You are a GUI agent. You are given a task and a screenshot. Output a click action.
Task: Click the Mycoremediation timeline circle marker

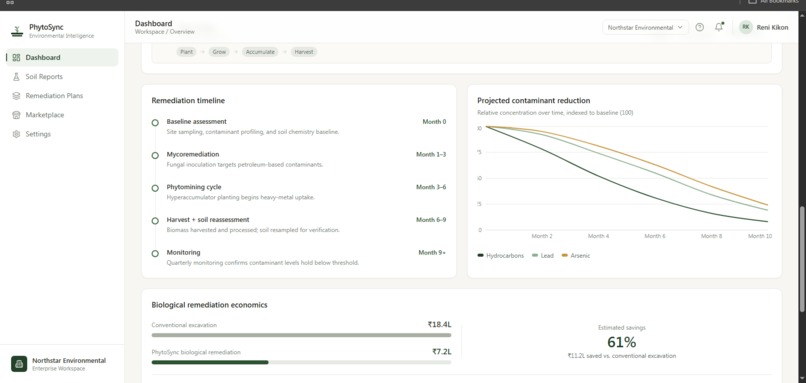pyautogui.click(x=155, y=155)
